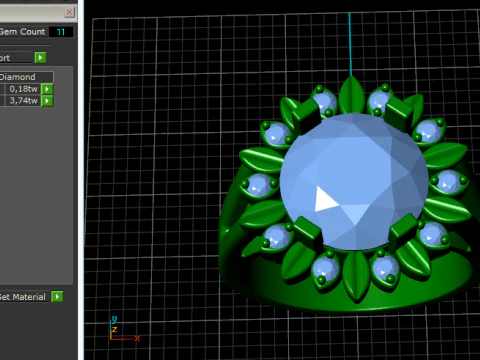Click the Gem Count value field
The height and width of the screenshot is (360, 480).
click(61, 32)
